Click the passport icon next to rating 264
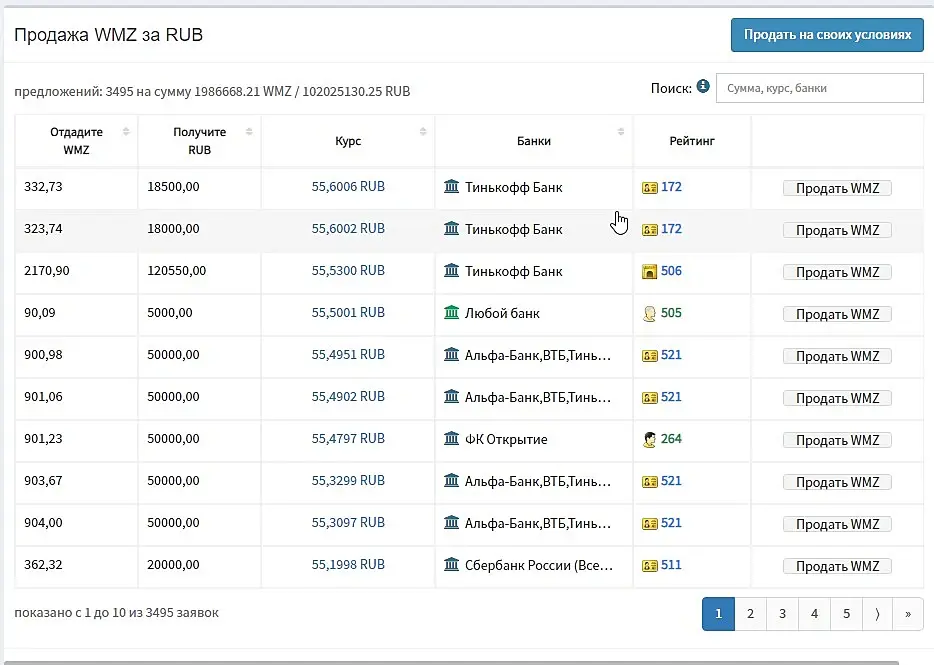The height and width of the screenshot is (665, 934). pos(649,440)
